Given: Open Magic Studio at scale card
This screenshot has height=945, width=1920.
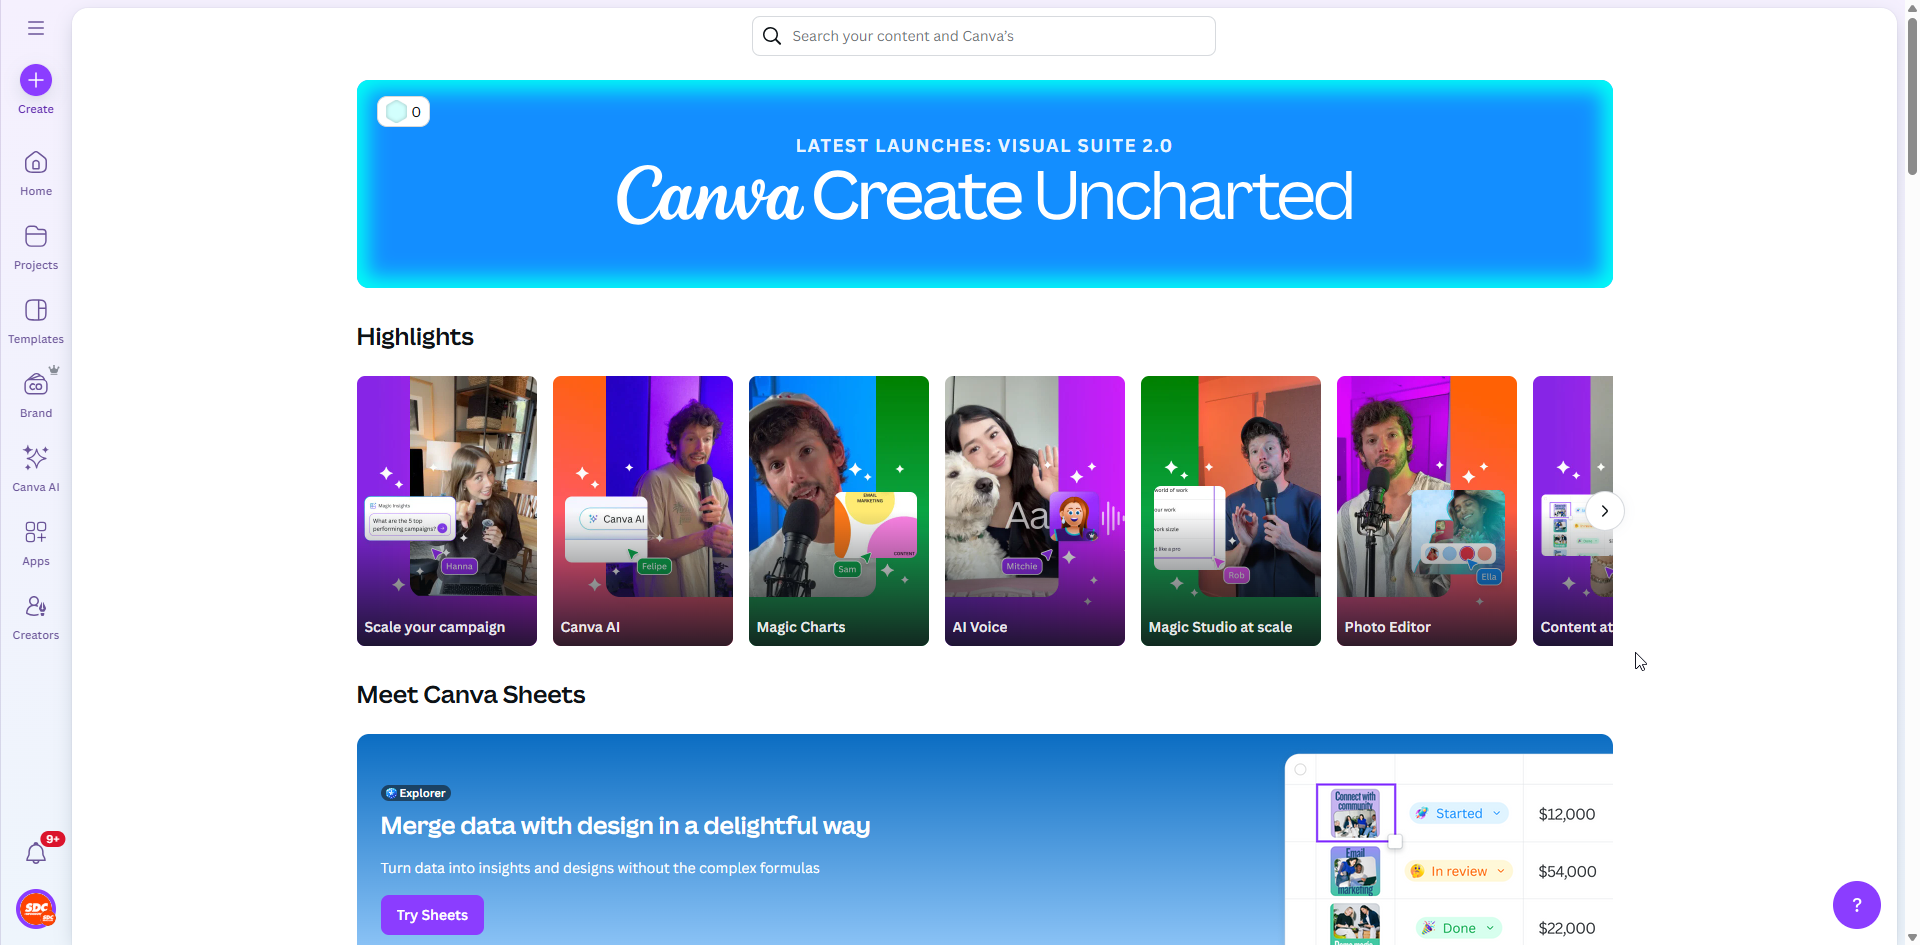Looking at the screenshot, I should point(1231,511).
